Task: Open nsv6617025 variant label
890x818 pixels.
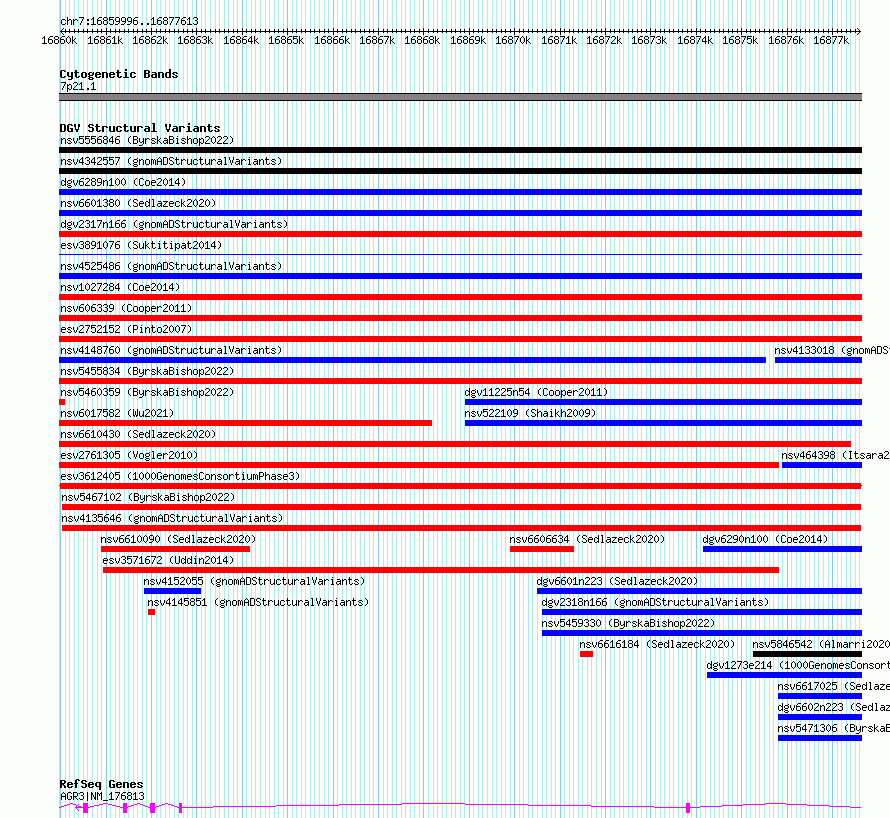Action: pyautogui.click(x=833, y=686)
